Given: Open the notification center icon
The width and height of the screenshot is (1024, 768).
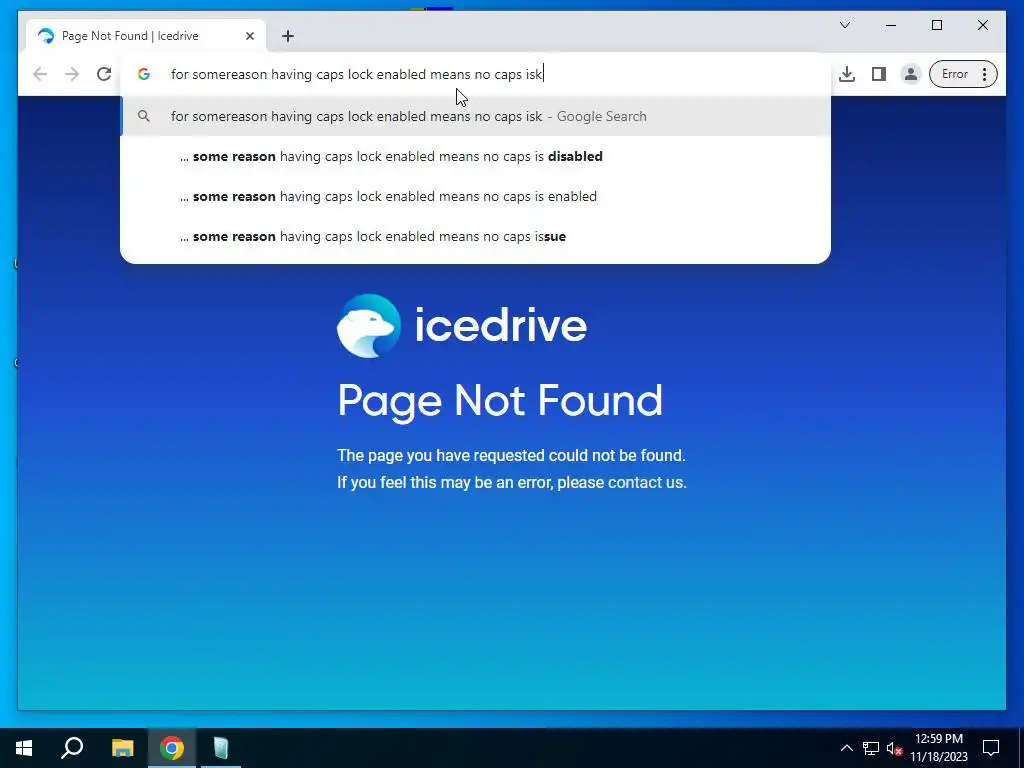Looking at the screenshot, I should tap(991, 748).
